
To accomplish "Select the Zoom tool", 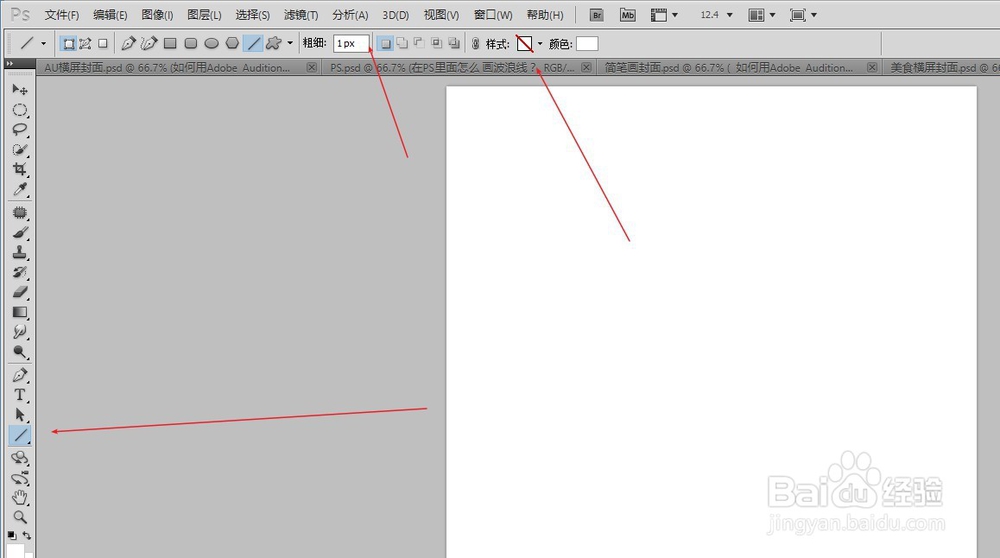I will [x=20, y=517].
